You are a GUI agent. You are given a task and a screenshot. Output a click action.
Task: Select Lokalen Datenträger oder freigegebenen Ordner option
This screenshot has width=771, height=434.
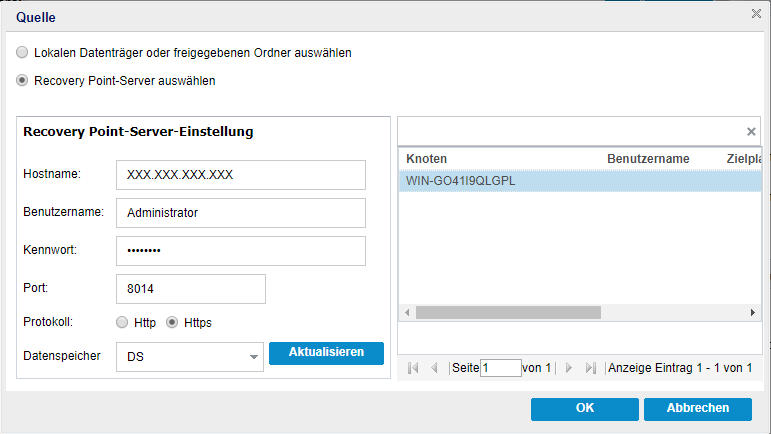pyautogui.click(x=22, y=52)
